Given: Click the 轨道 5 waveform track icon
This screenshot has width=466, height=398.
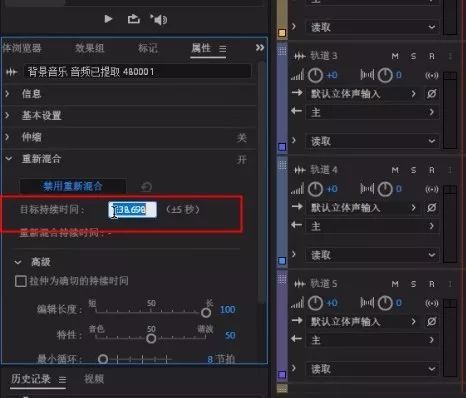Looking at the screenshot, I should (300, 284).
